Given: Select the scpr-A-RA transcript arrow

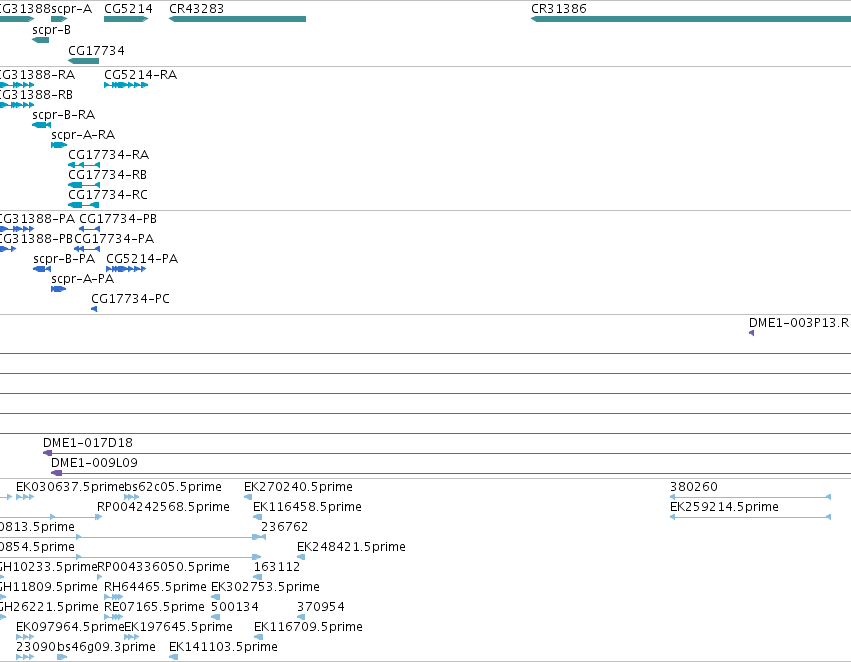Looking at the screenshot, I should coord(59,145).
